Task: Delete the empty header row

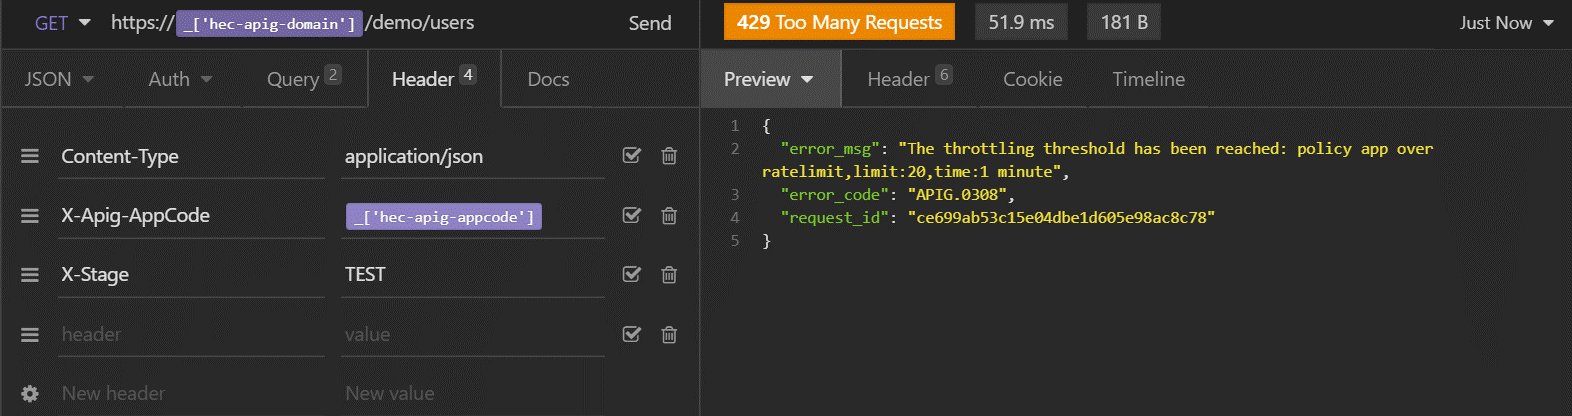Action: coord(669,335)
